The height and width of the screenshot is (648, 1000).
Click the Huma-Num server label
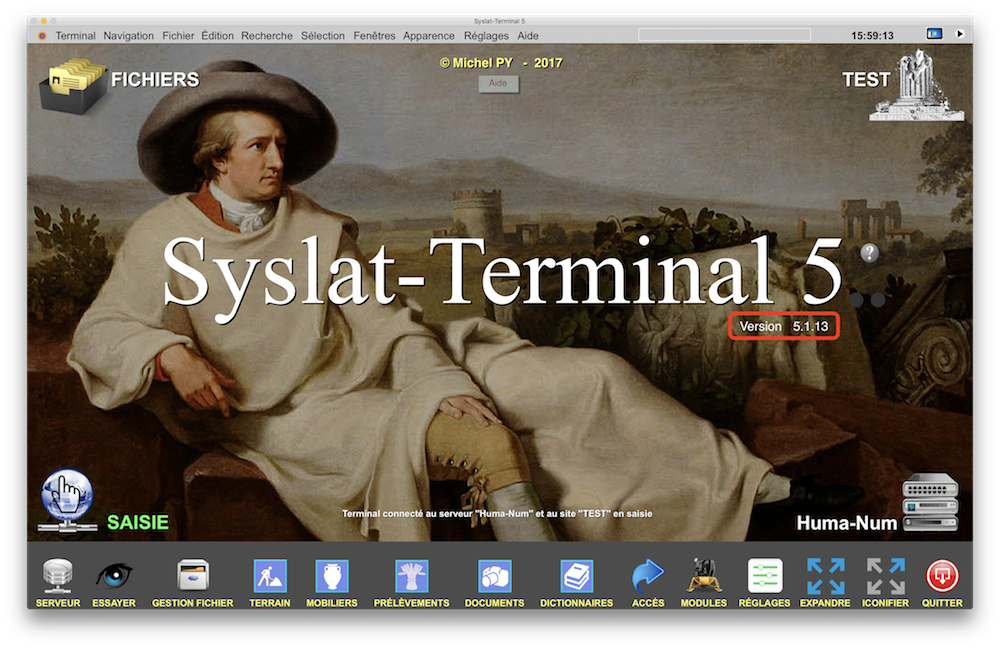point(846,523)
